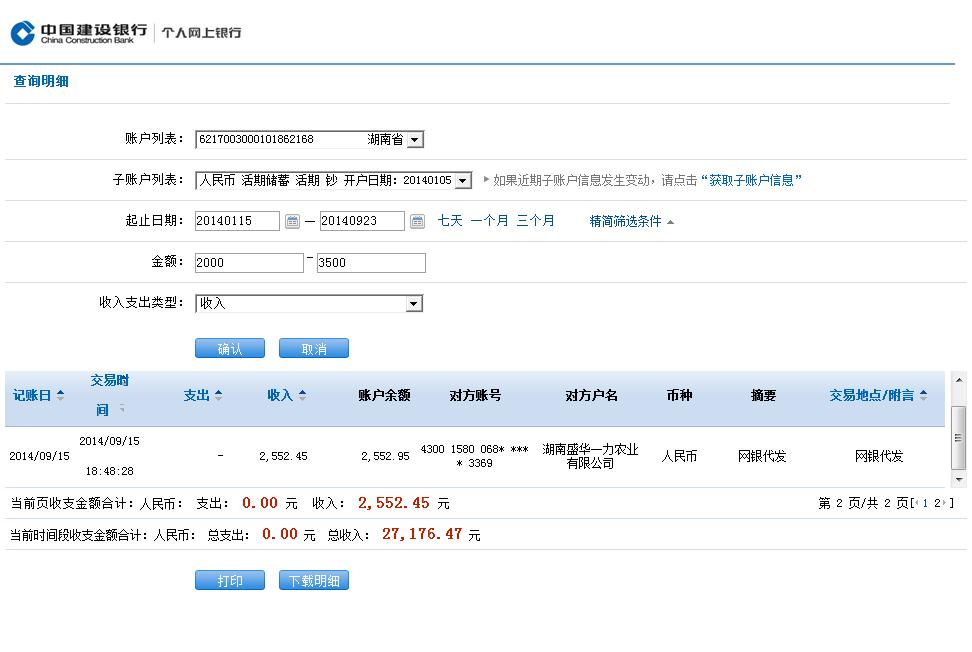Click the 确认 confirm button
This screenshot has width=972, height=652.
230,348
